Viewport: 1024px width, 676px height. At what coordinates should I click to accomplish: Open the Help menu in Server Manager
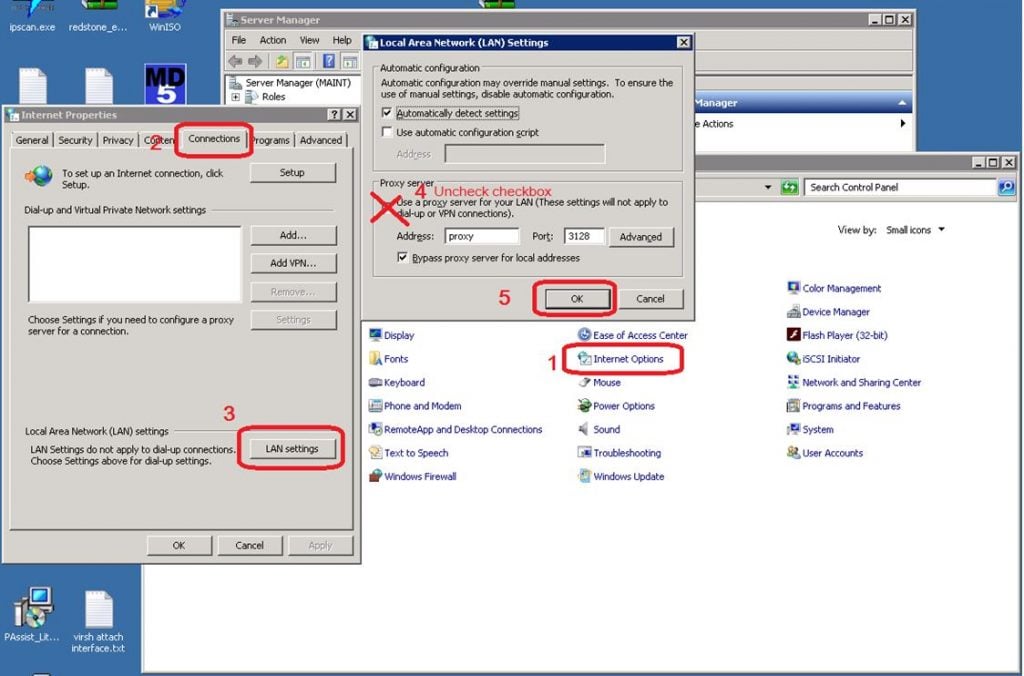coord(342,40)
